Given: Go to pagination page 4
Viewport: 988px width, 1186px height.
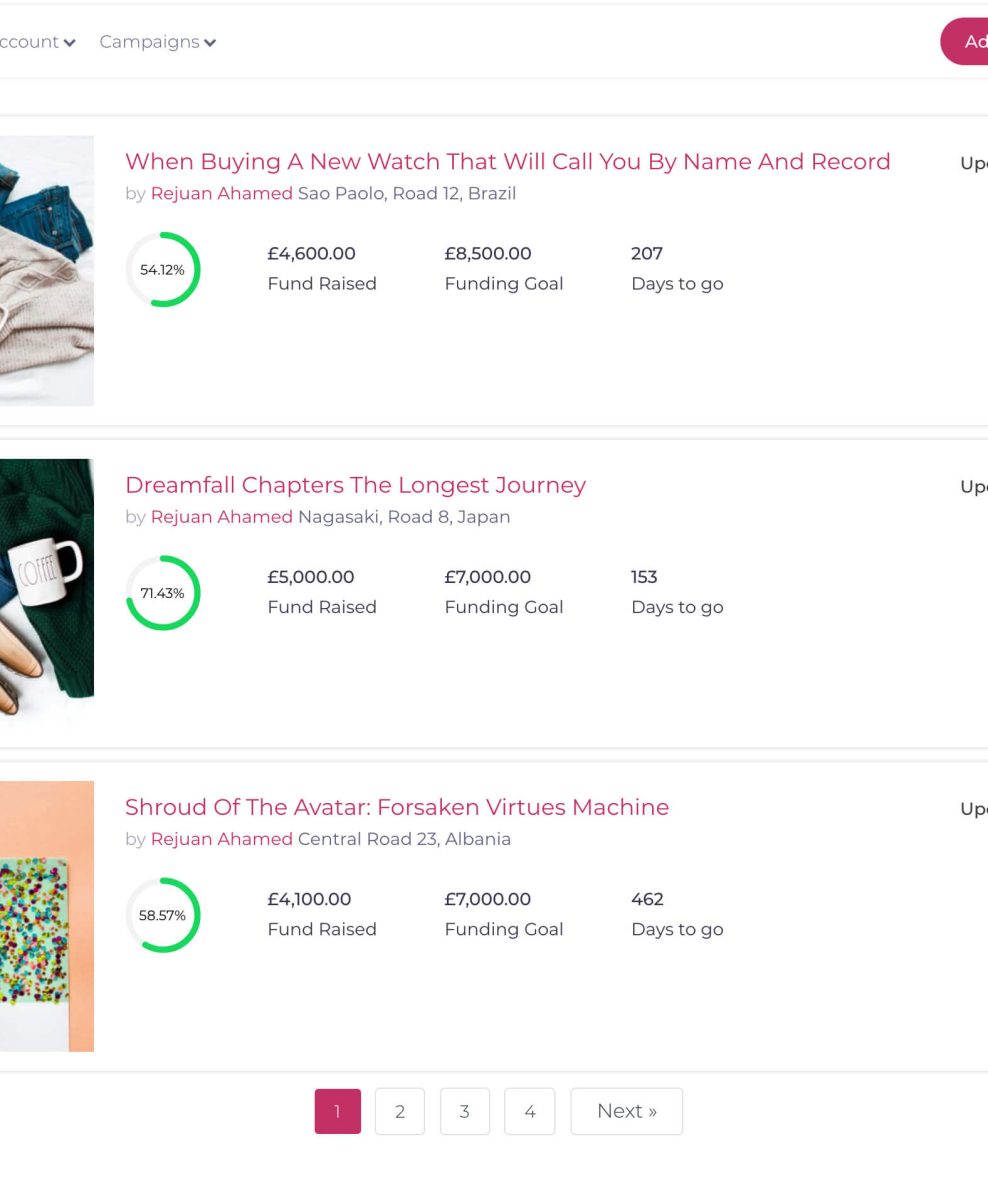Looking at the screenshot, I should click(x=530, y=1111).
